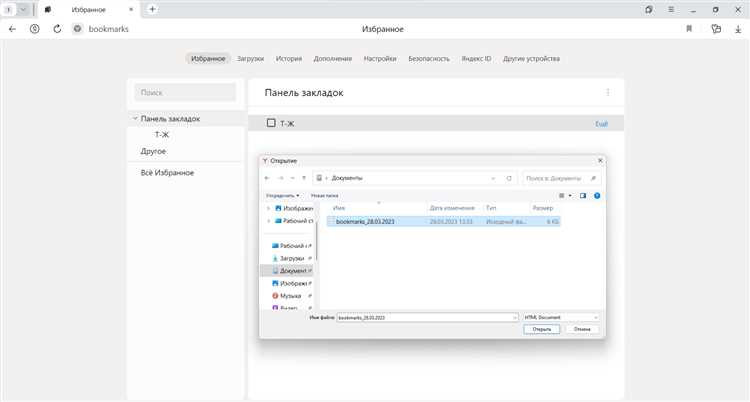The image size is (750, 402).
Task: Tick the Т-Ж bookmark checkbox
Action: pos(271,123)
